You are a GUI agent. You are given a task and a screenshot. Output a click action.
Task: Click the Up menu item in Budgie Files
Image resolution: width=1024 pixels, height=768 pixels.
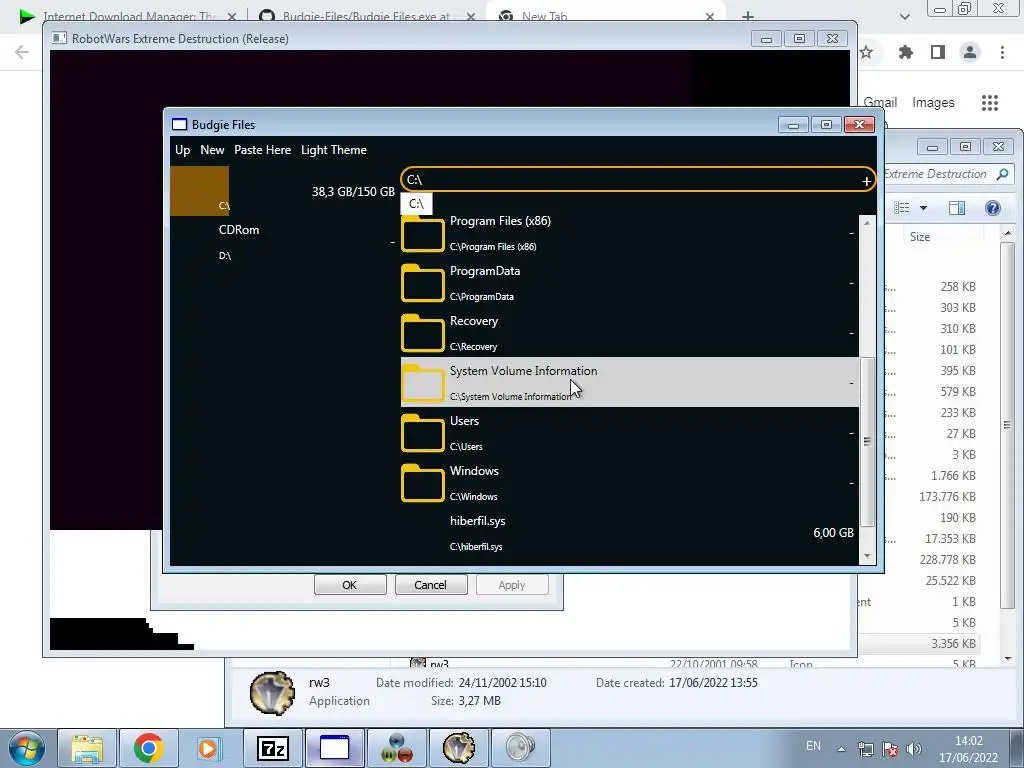pyautogui.click(x=182, y=150)
